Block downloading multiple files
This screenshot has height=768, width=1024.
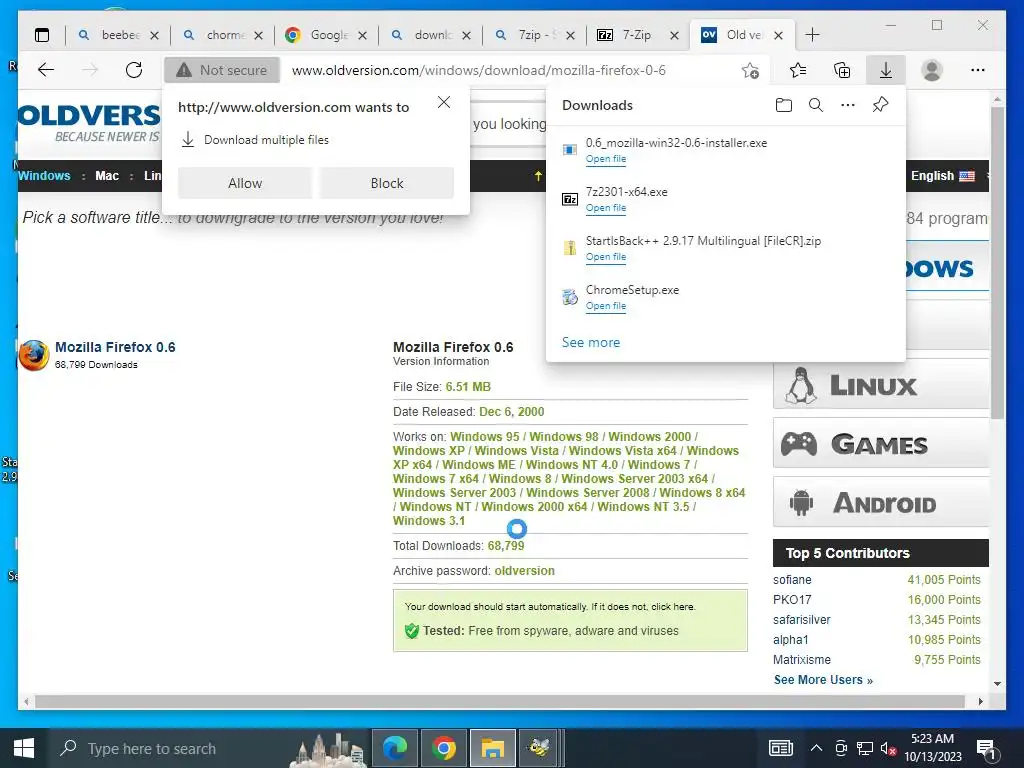(x=387, y=183)
